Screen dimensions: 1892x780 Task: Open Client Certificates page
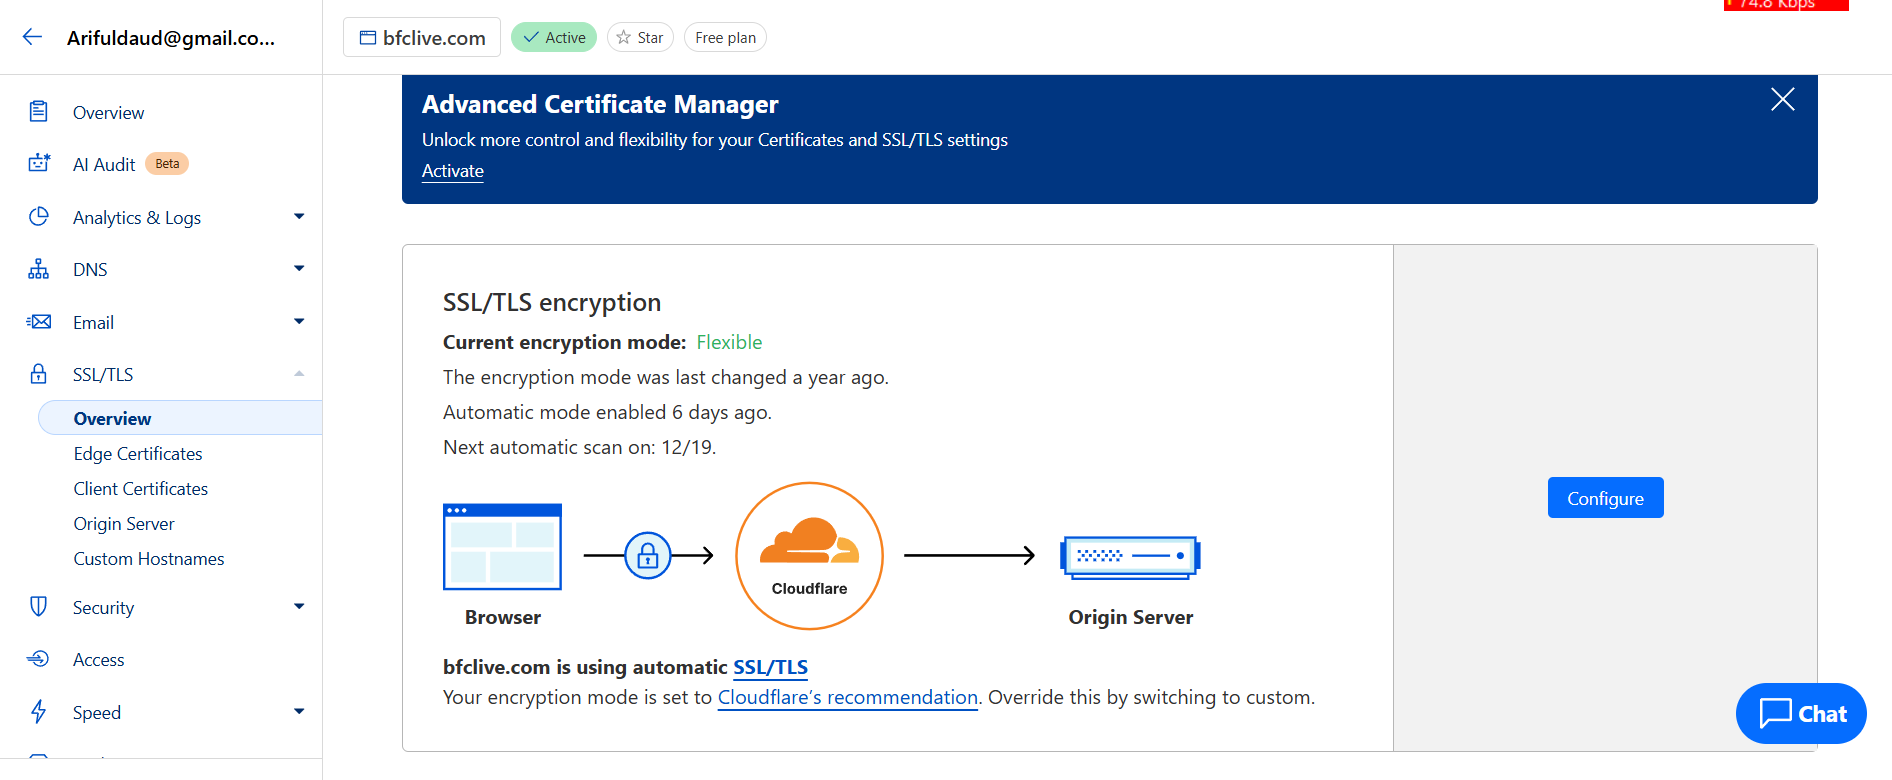tap(141, 489)
